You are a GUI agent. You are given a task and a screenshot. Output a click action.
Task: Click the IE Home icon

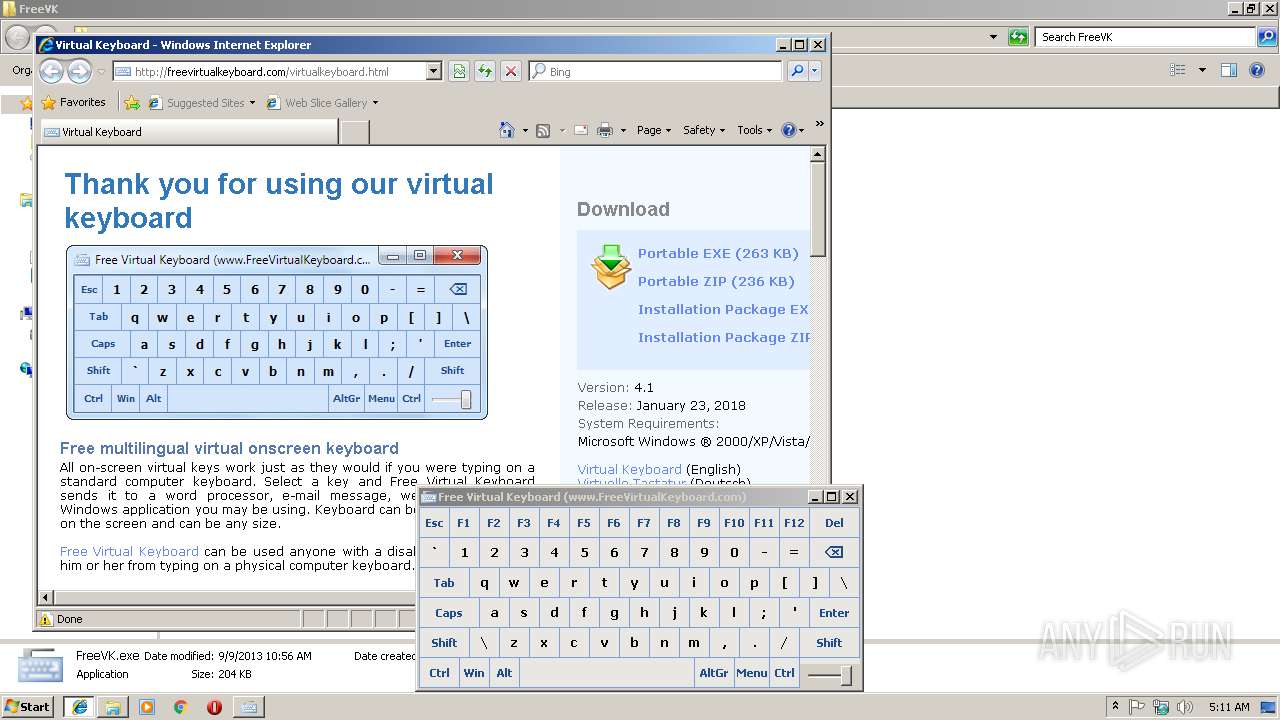pos(507,130)
